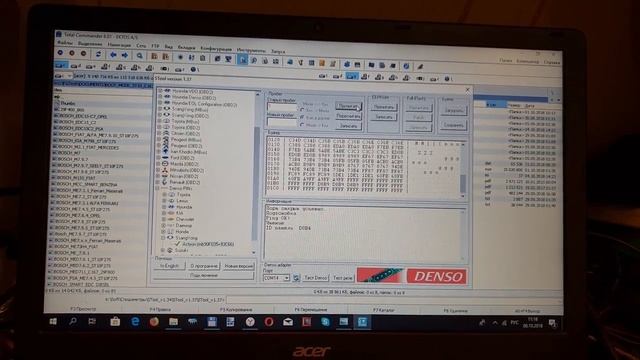Click F5 Копирование in function bar
Viewport: 640px width, 360px height.
(236, 310)
